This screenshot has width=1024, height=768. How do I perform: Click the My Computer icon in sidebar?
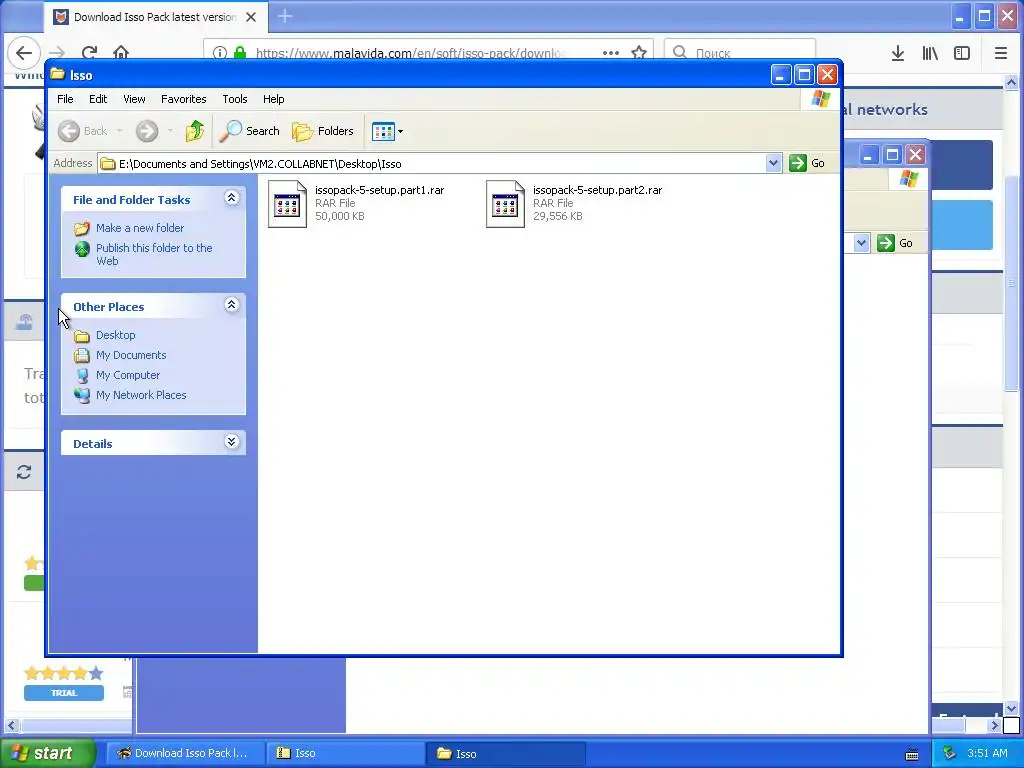click(x=82, y=376)
